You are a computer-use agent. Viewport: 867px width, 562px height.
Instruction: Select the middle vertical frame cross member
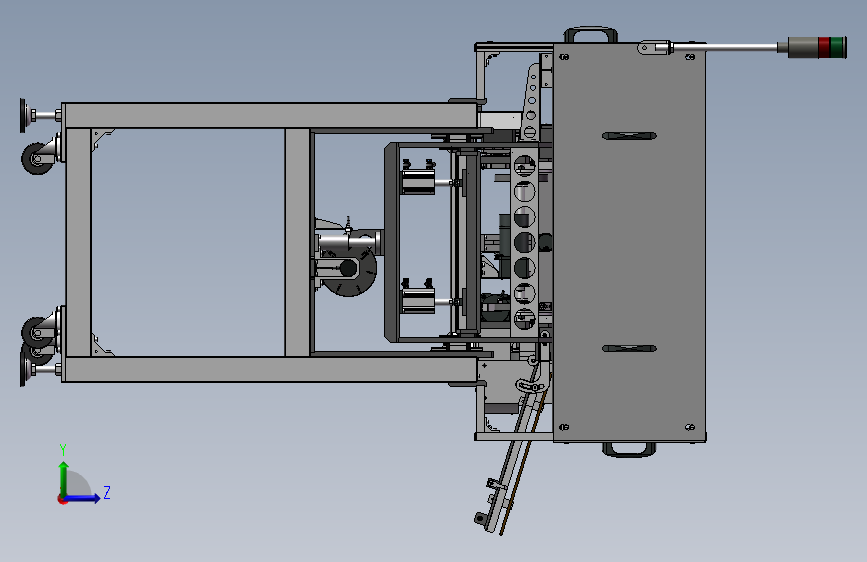click(297, 243)
